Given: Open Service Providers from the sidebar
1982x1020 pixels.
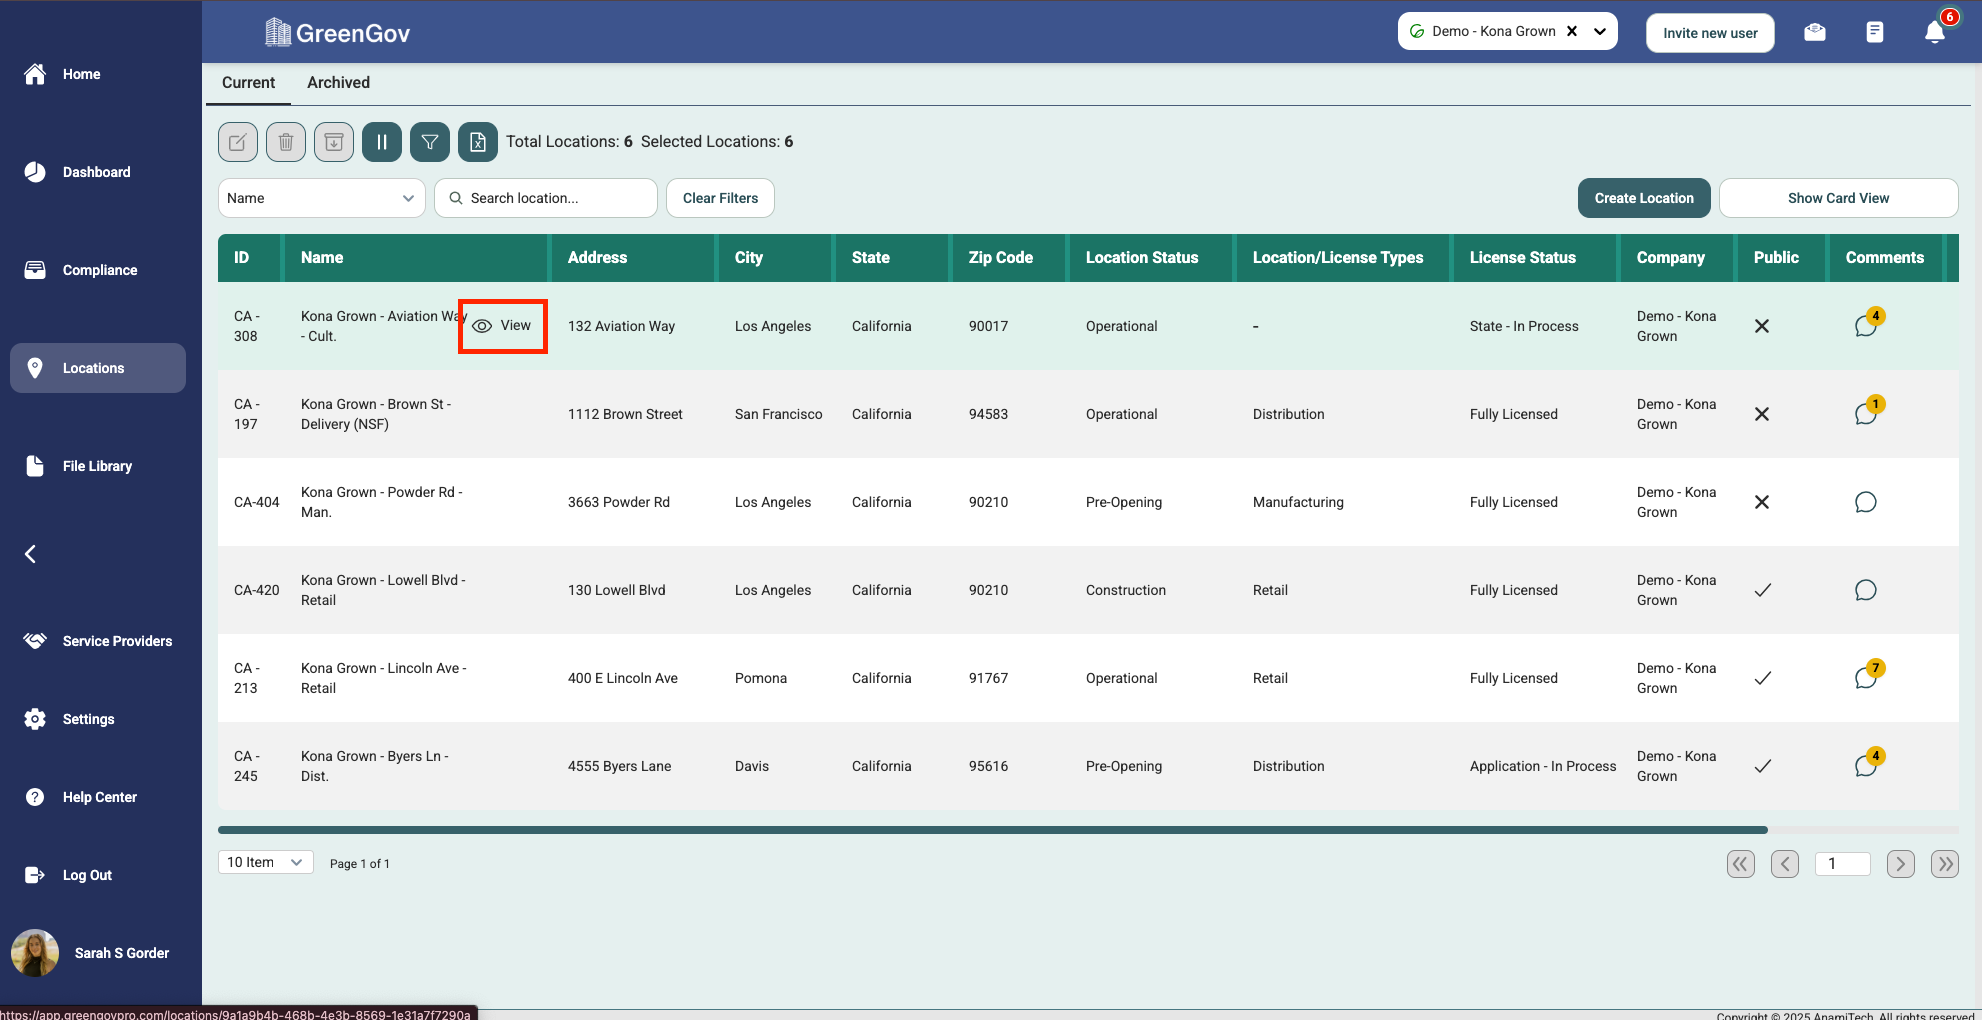Looking at the screenshot, I should coord(98,641).
